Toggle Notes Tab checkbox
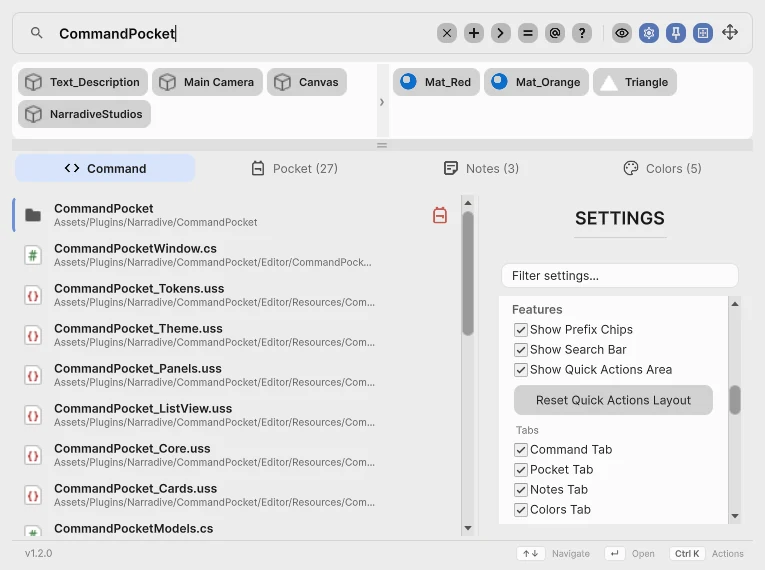 point(521,489)
